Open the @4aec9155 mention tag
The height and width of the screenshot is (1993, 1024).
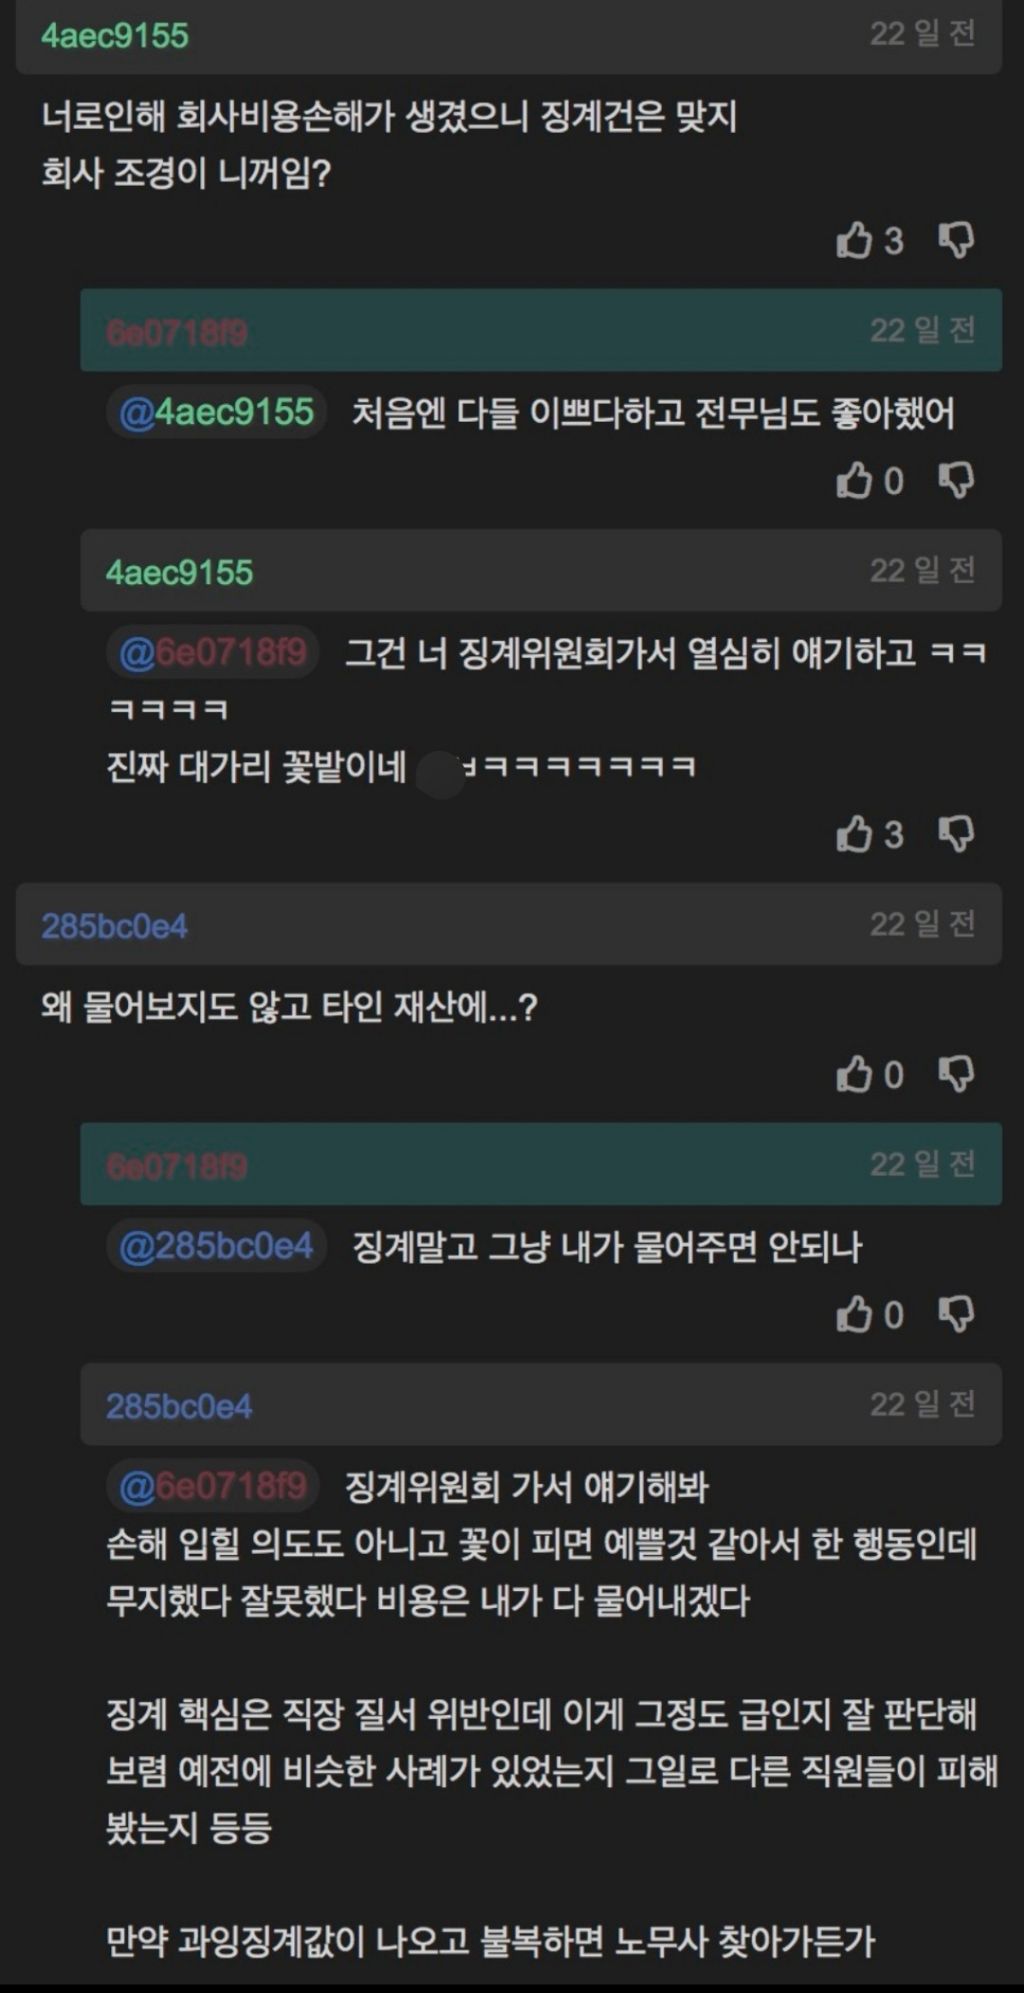(216, 412)
